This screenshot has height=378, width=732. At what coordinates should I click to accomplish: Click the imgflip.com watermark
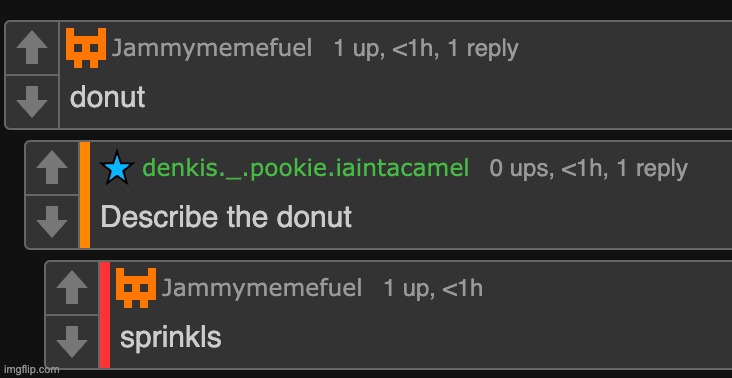30,370
